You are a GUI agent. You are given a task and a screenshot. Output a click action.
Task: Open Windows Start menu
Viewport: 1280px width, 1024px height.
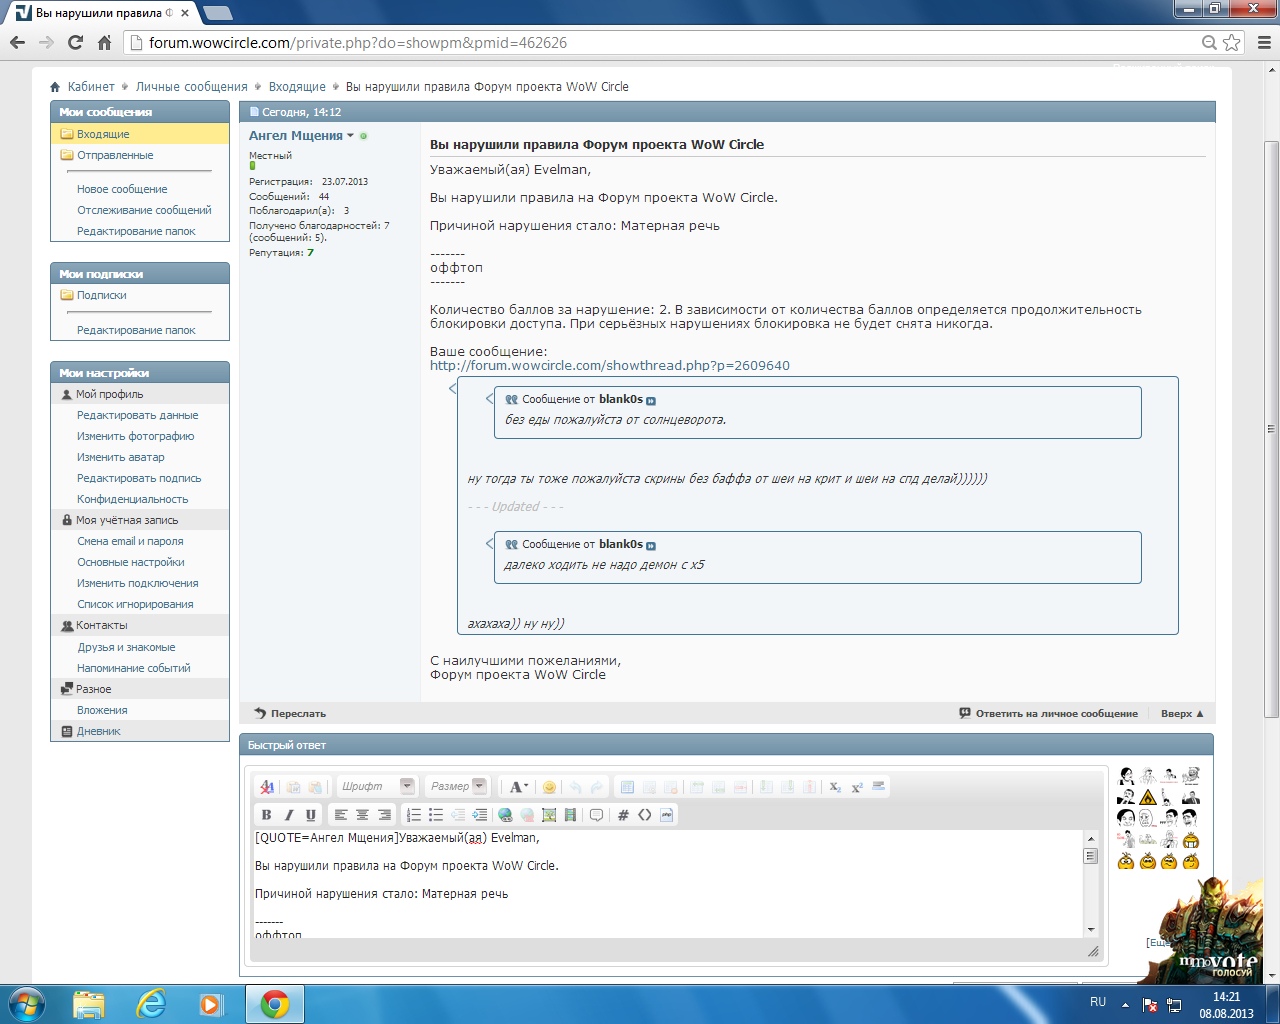tap(27, 1003)
